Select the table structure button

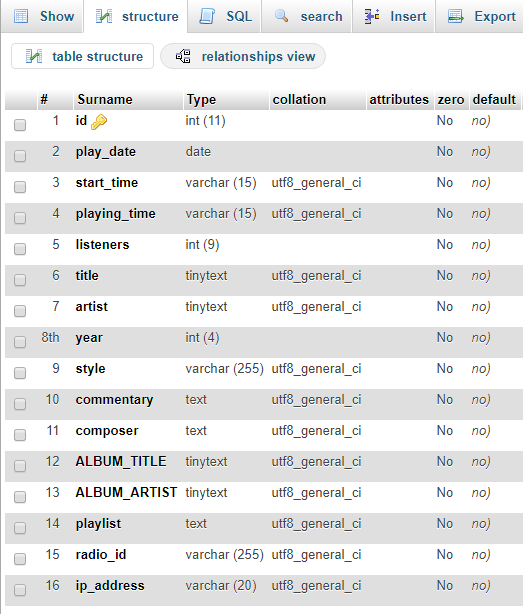point(83,56)
